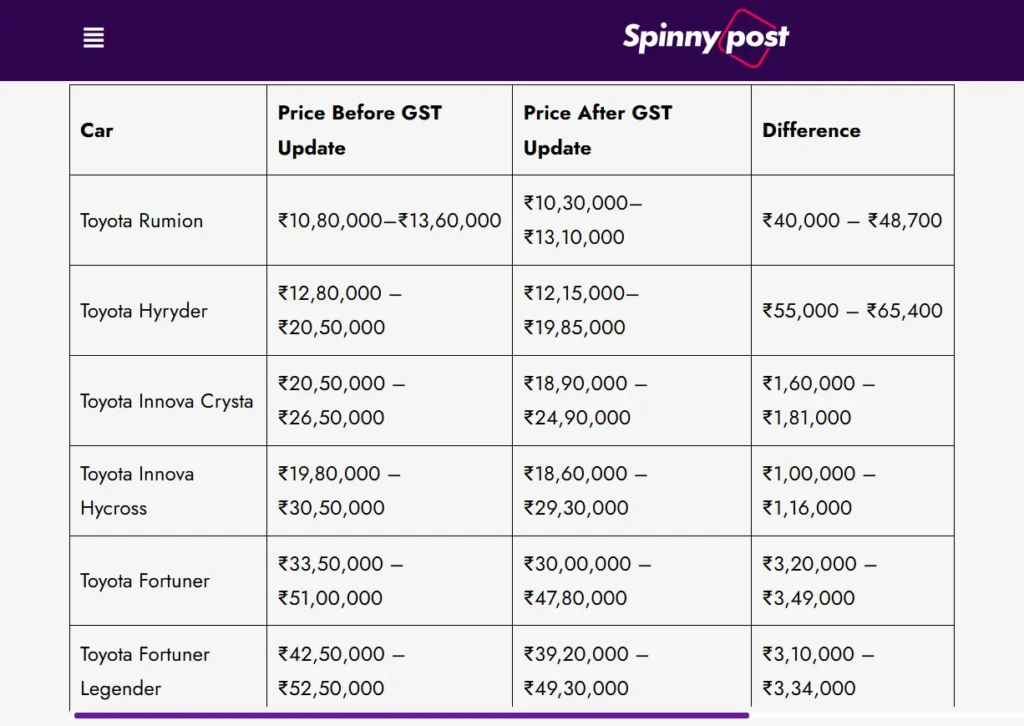Select the Toyota Innova Hycross cell
This screenshot has width=1024, height=726.
coord(137,491)
